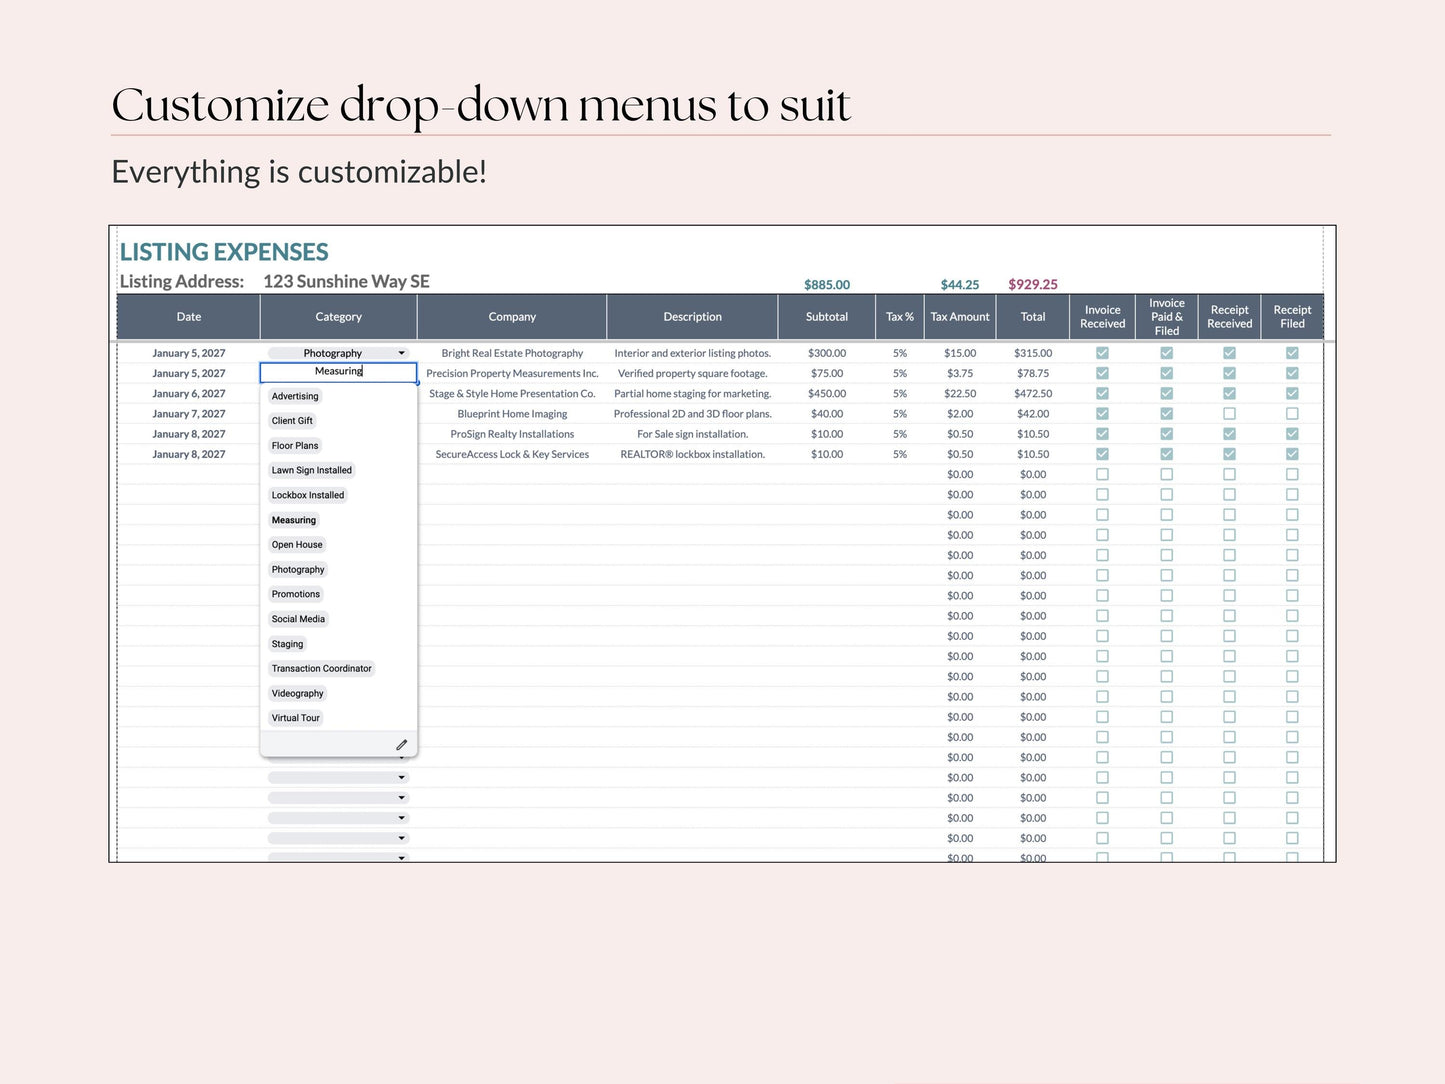Viewport: 1445px width, 1084px height.
Task: Pick Floor Plans from the dropdown options
Action: coord(295,446)
